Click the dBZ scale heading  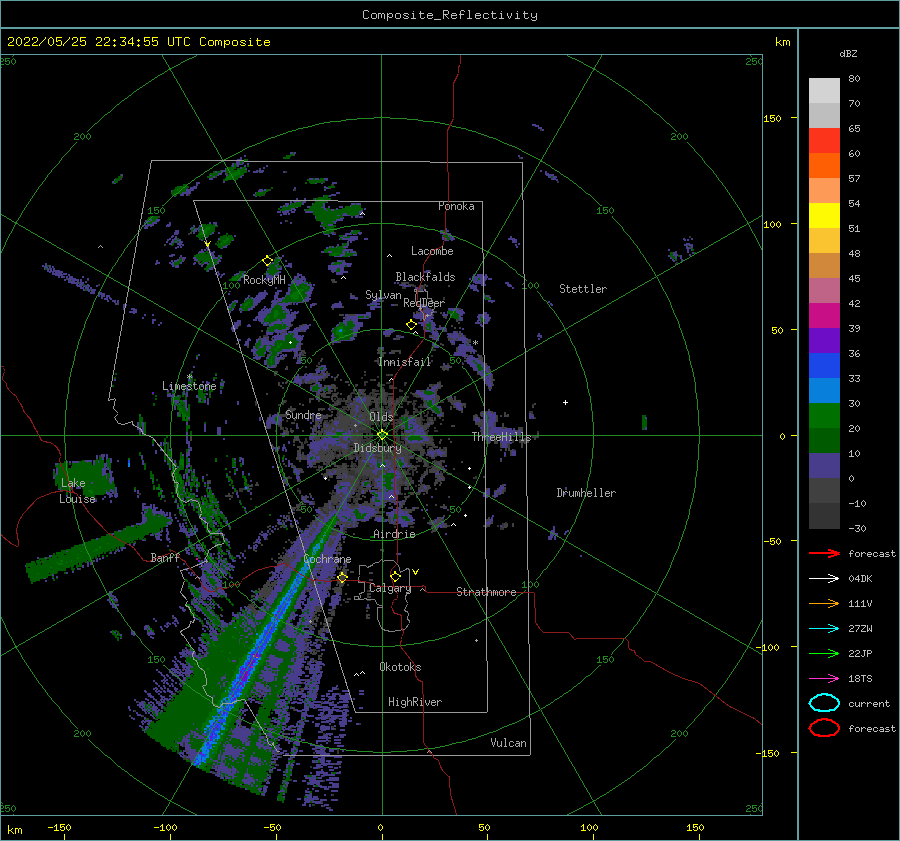point(848,53)
